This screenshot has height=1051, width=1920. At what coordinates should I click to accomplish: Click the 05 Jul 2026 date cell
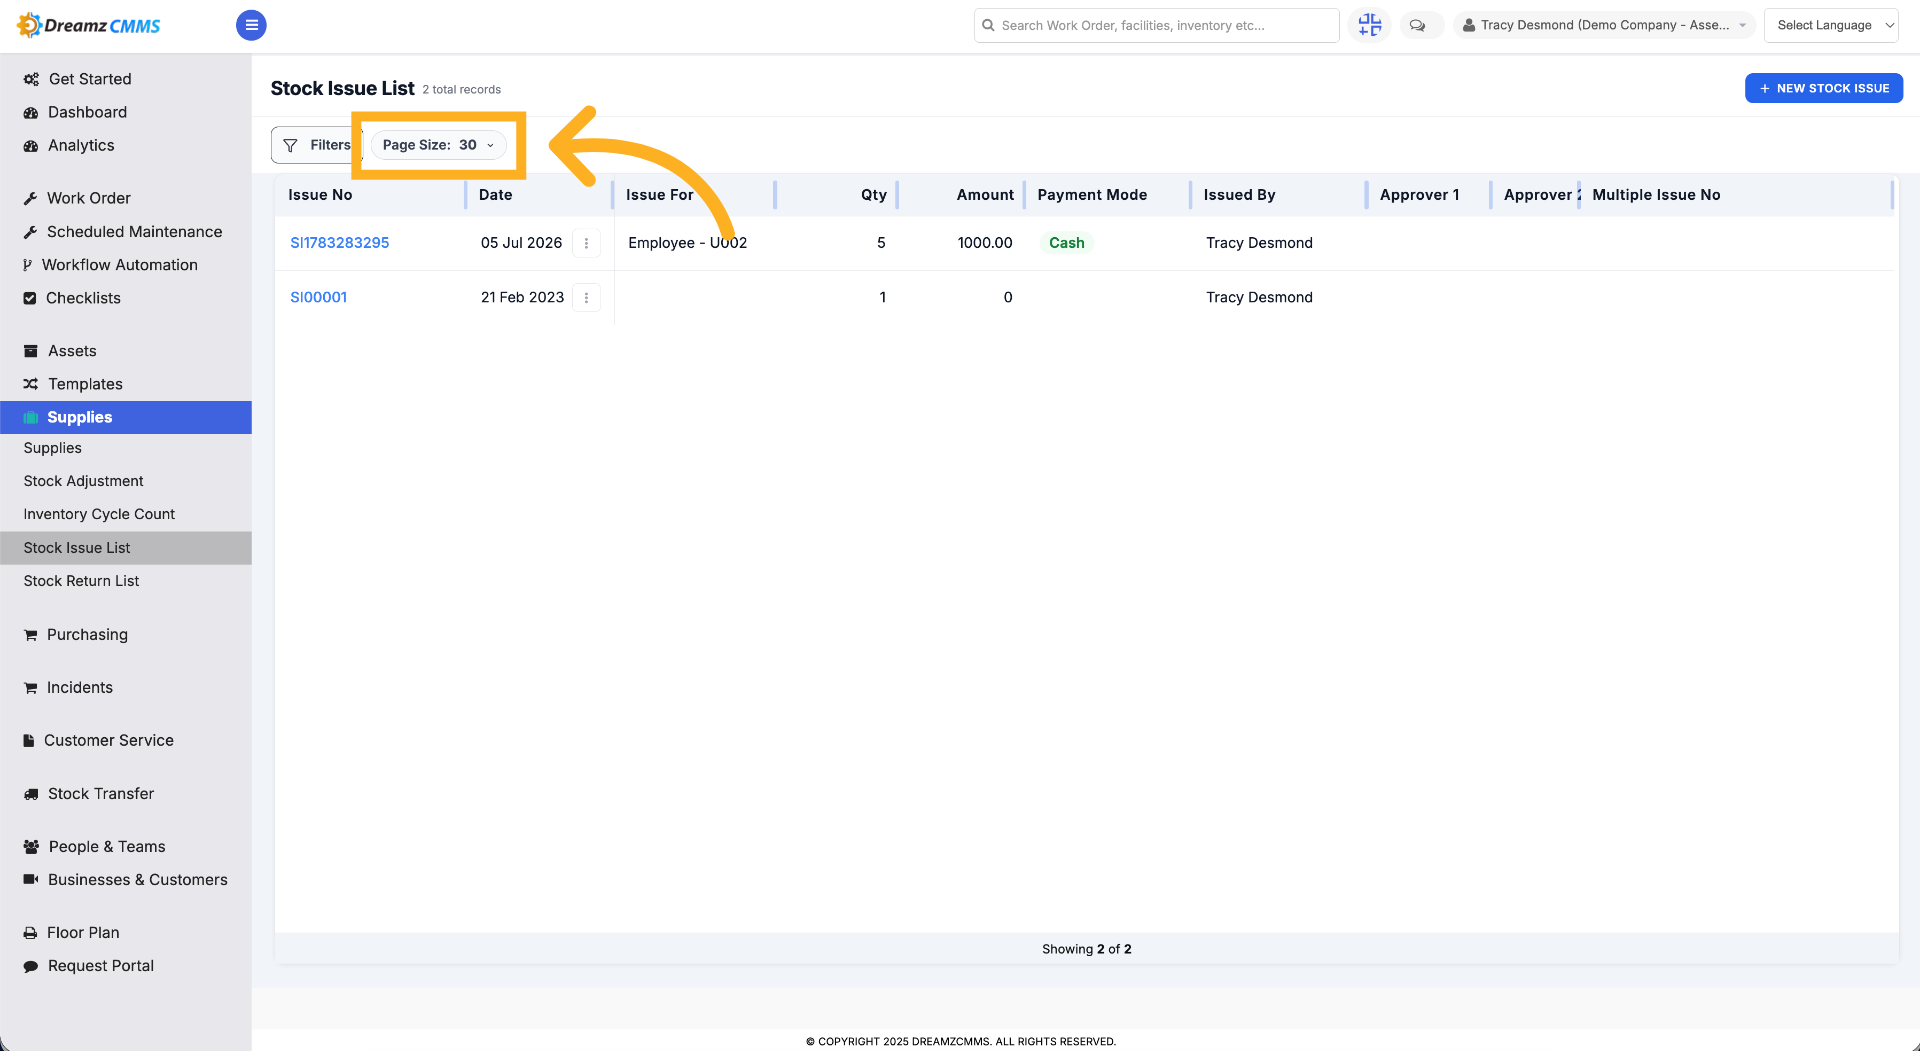coord(522,243)
